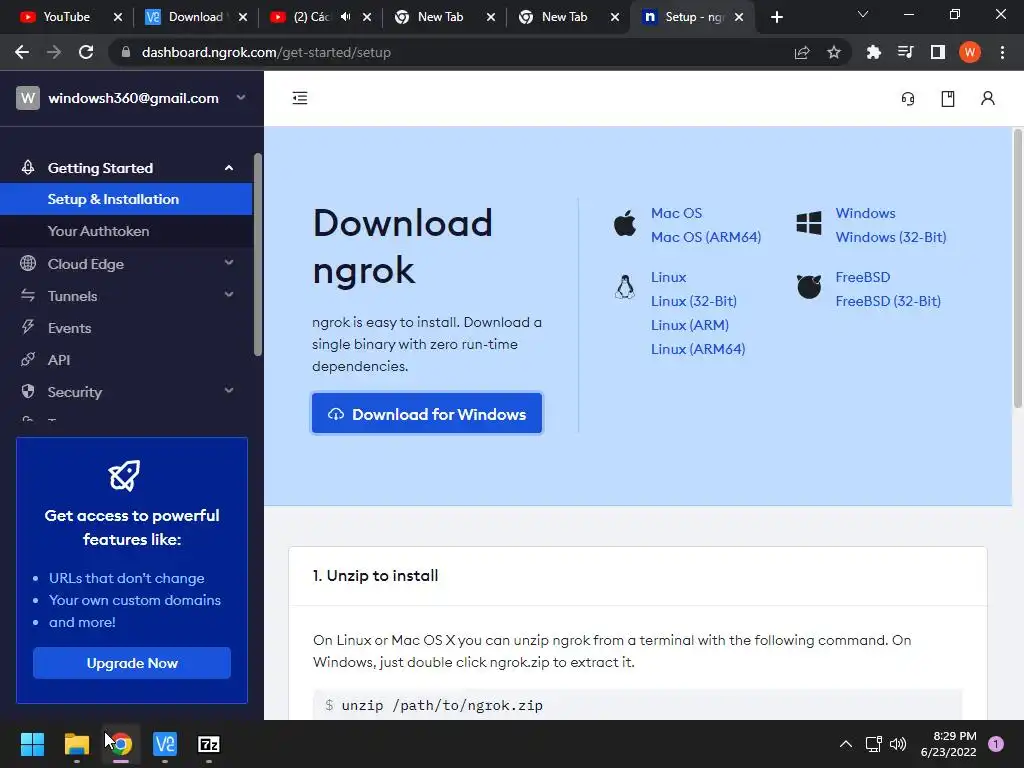Click the Getting Started rocket icon
This screenshot has height=768, width=1024.
[x=27, y=168]
